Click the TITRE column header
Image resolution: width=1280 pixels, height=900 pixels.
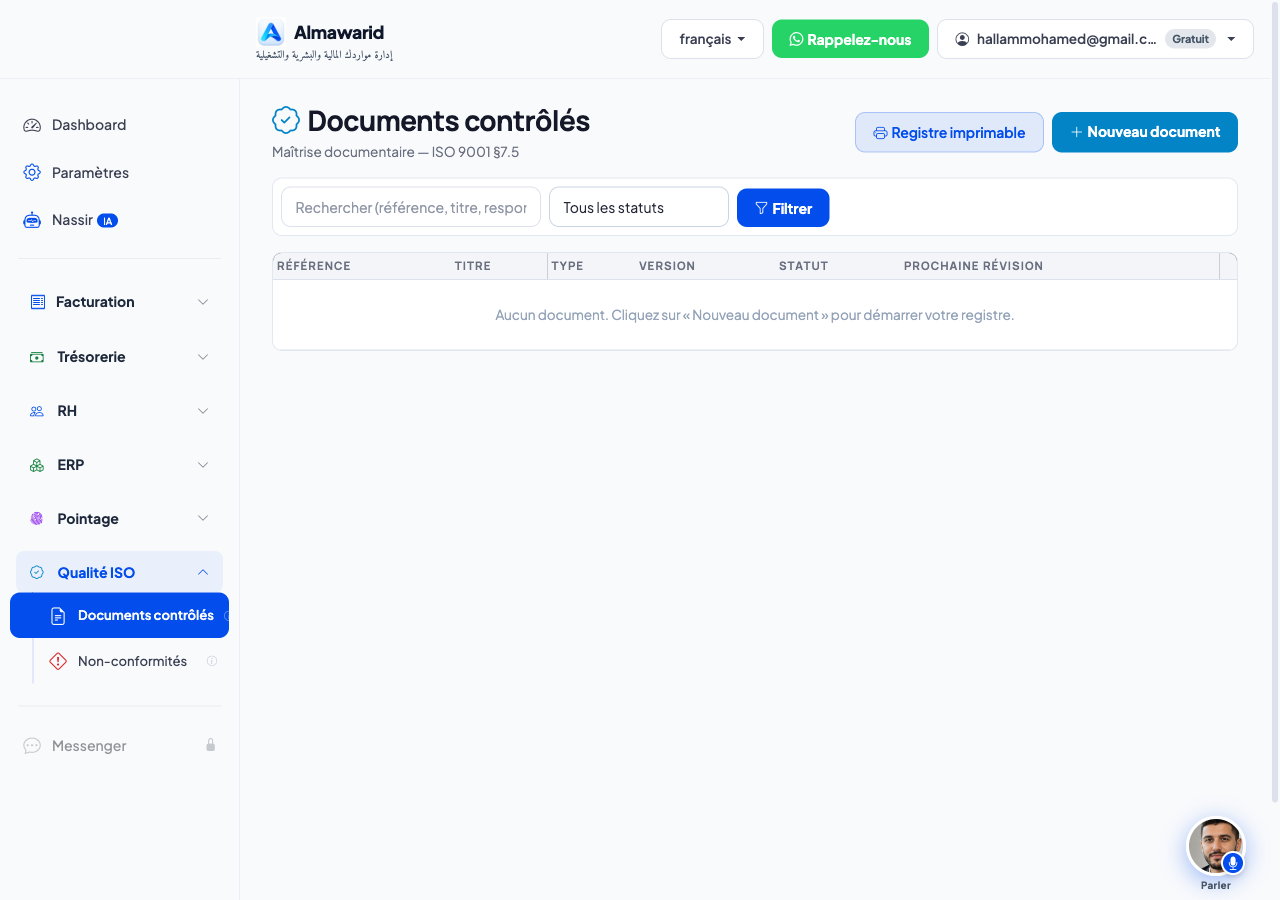472,266
